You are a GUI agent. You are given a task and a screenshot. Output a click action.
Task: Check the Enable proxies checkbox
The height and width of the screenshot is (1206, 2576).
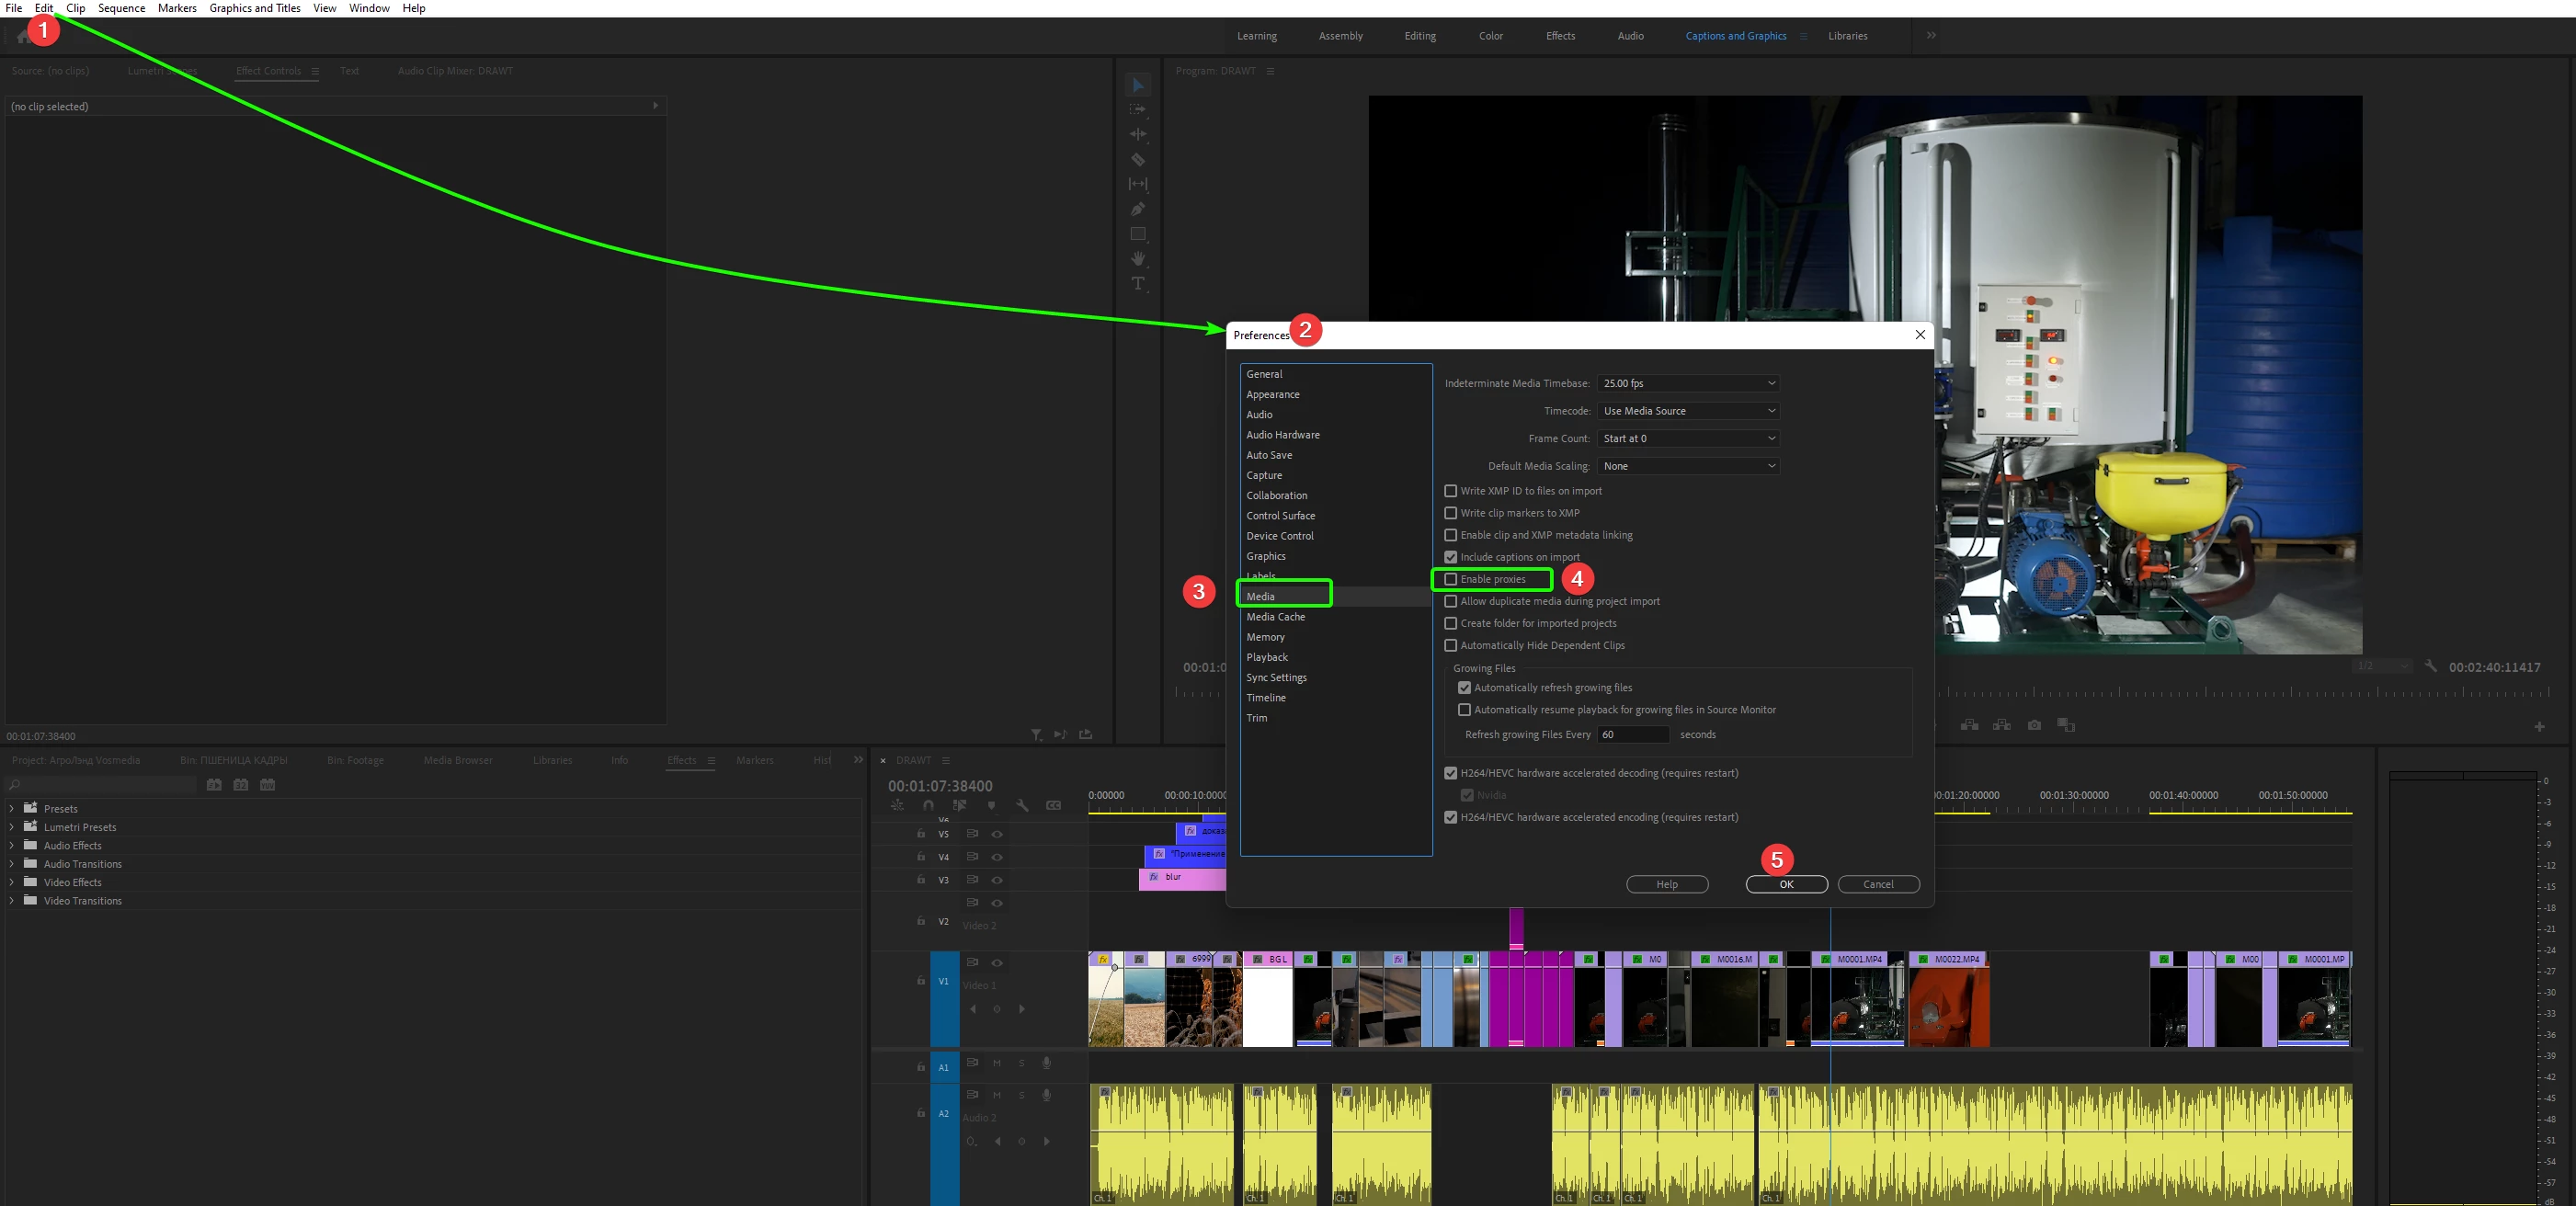[x=1451, y=579]
